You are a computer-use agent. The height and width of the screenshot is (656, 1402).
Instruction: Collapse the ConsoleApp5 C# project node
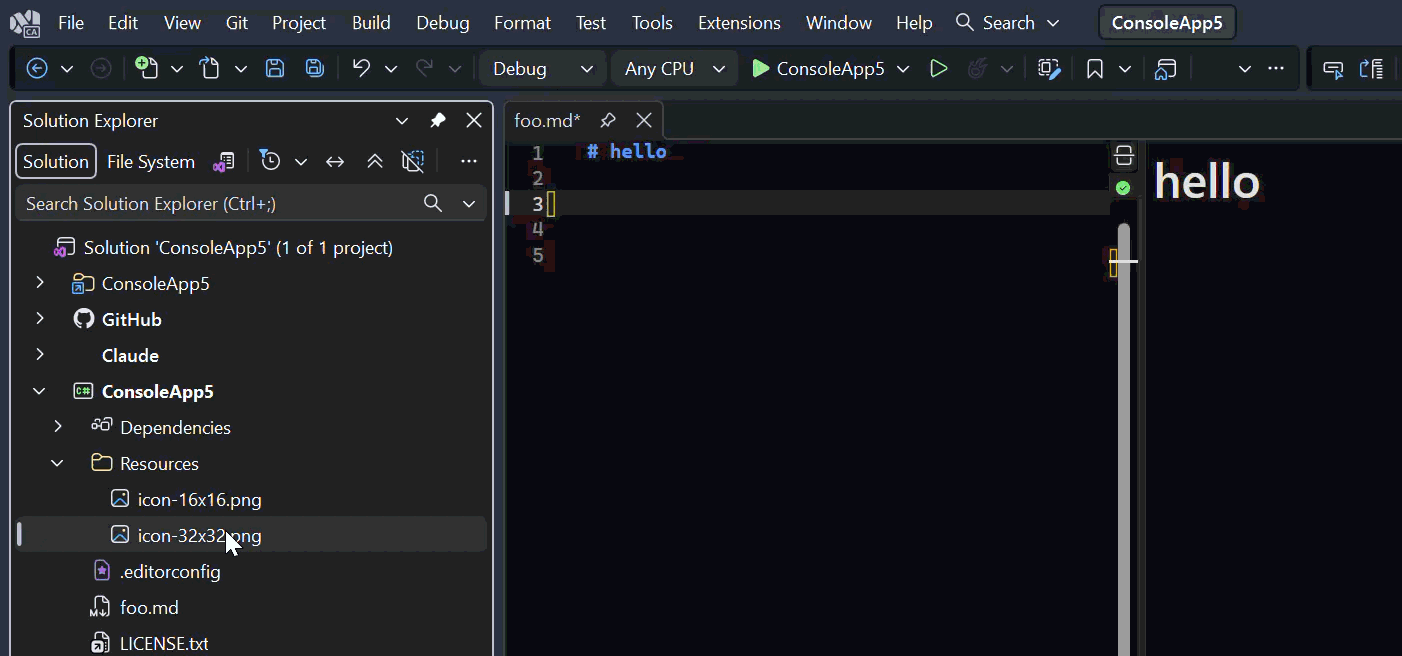pos(40,391)
